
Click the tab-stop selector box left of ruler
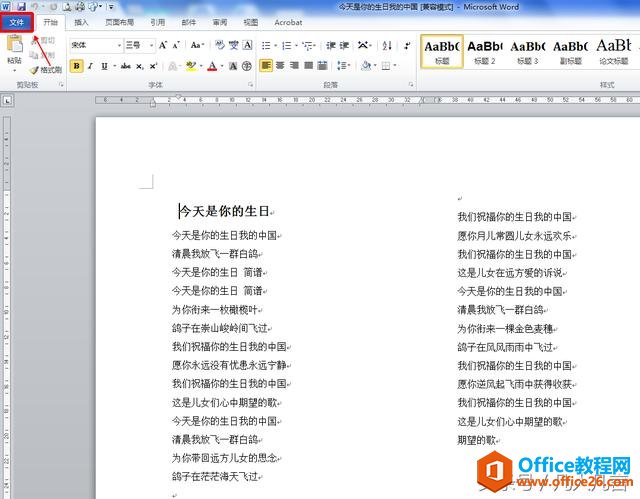pyautogui.click(x=7, y=100)
